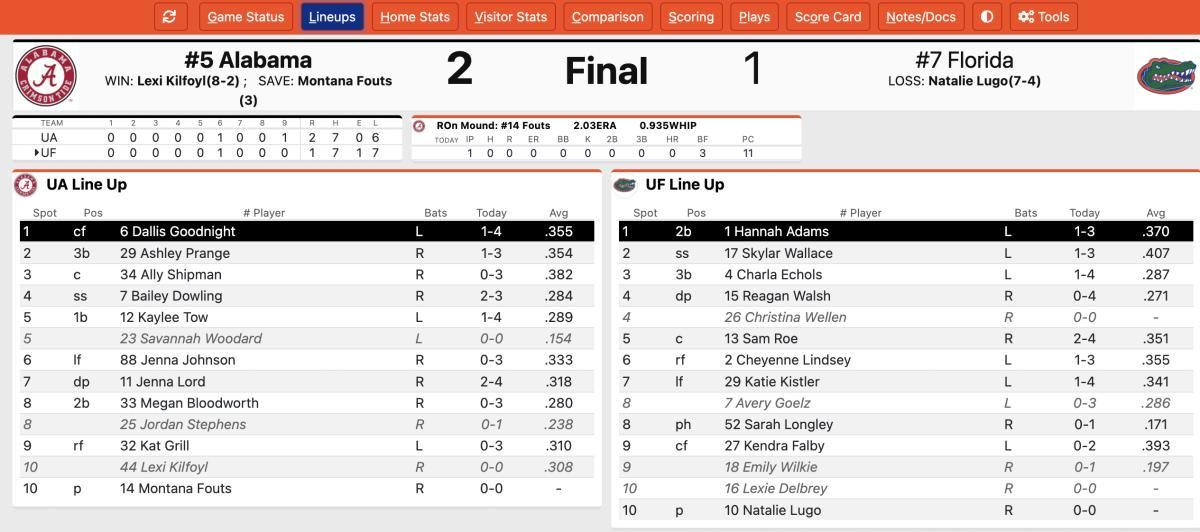Toggle the dark mode contrast icon

pos(987,17)
